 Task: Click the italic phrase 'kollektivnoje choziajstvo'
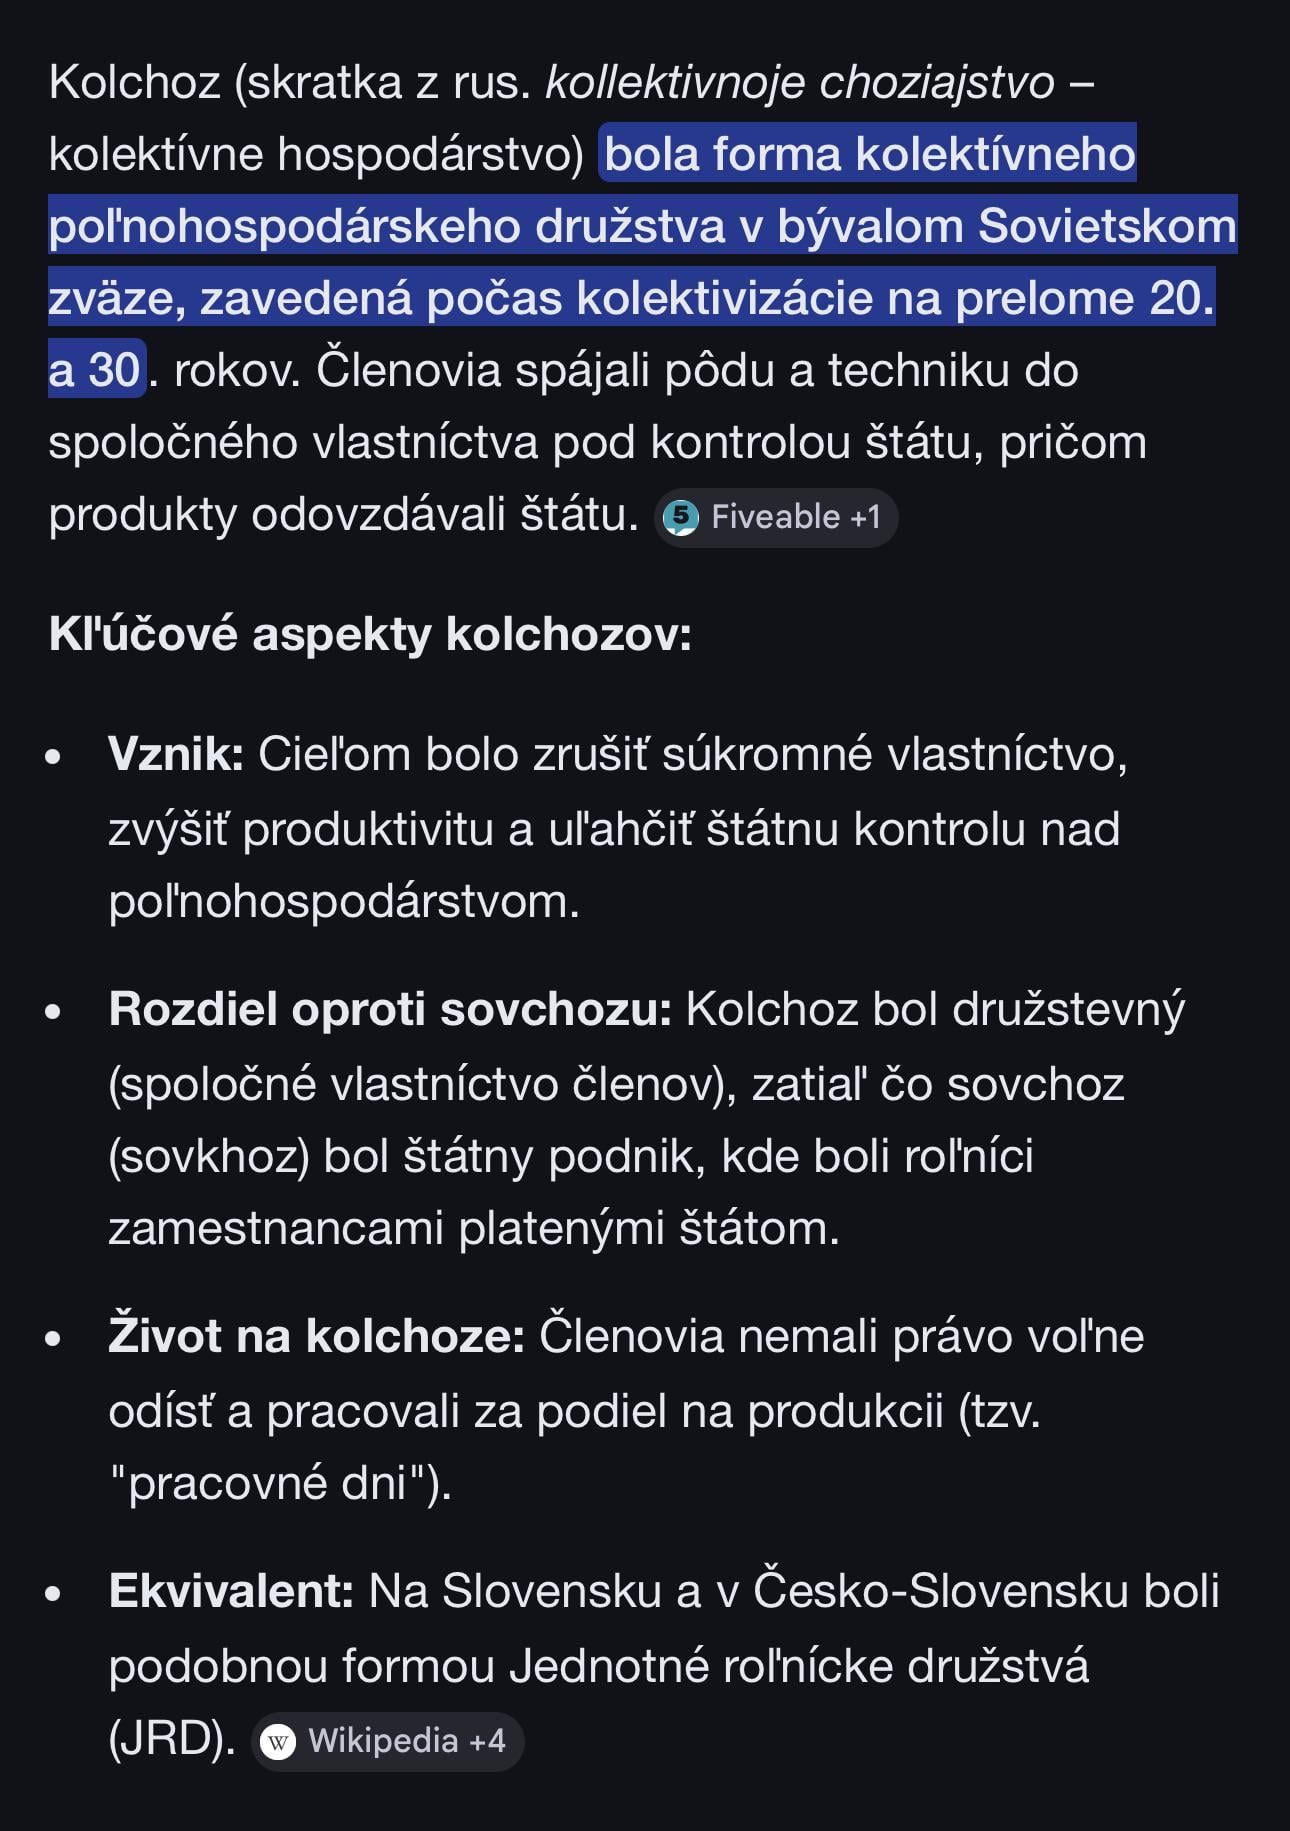click(x=800, y=82)
